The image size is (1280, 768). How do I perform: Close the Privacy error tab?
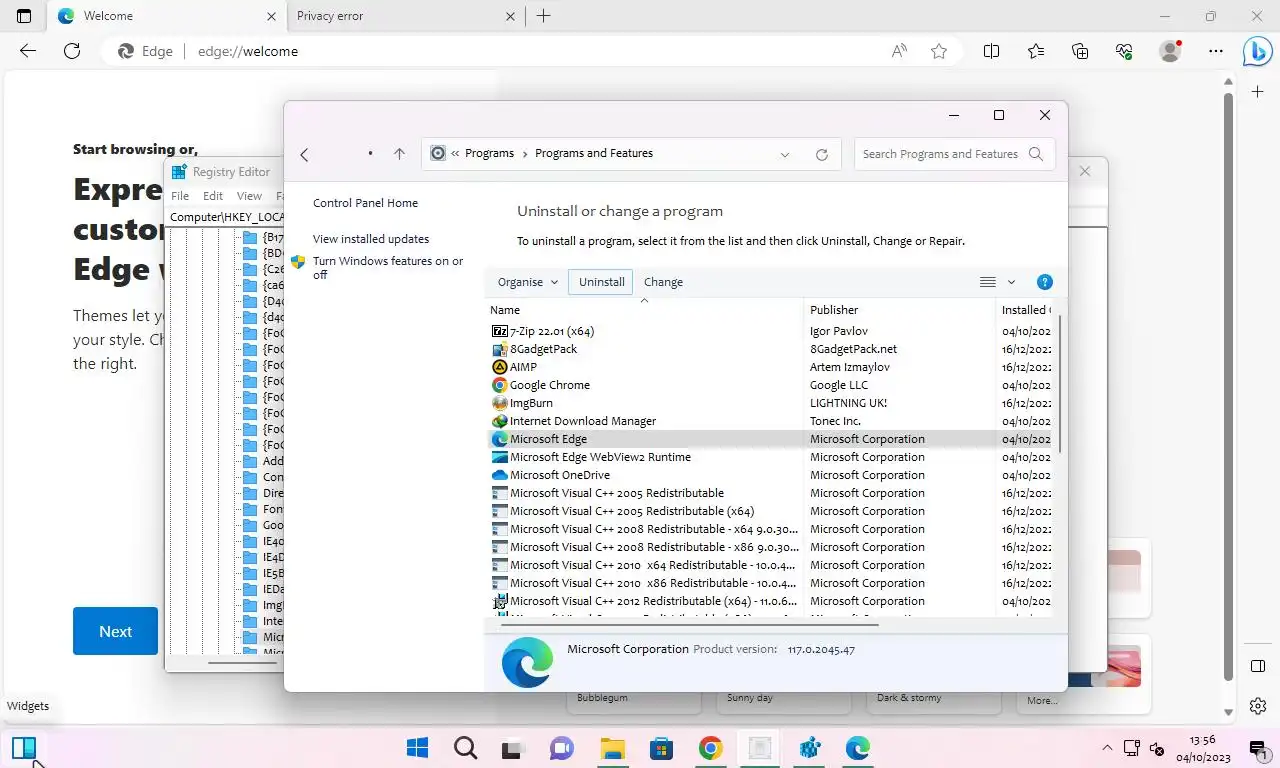click(x=511, y=16)
